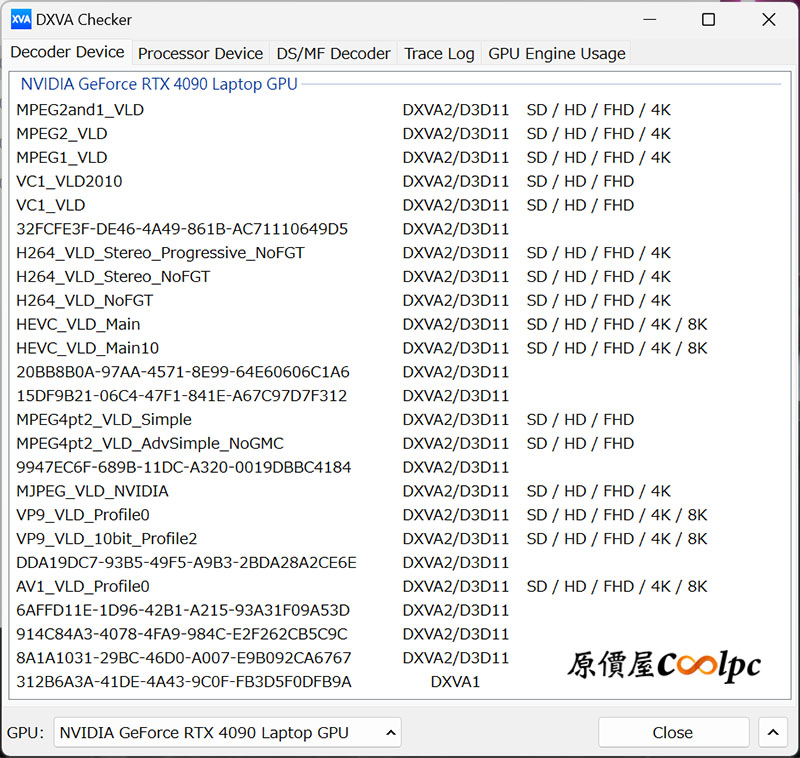Close the window with the X button
The image size is (800, 758).
point(768,19)
